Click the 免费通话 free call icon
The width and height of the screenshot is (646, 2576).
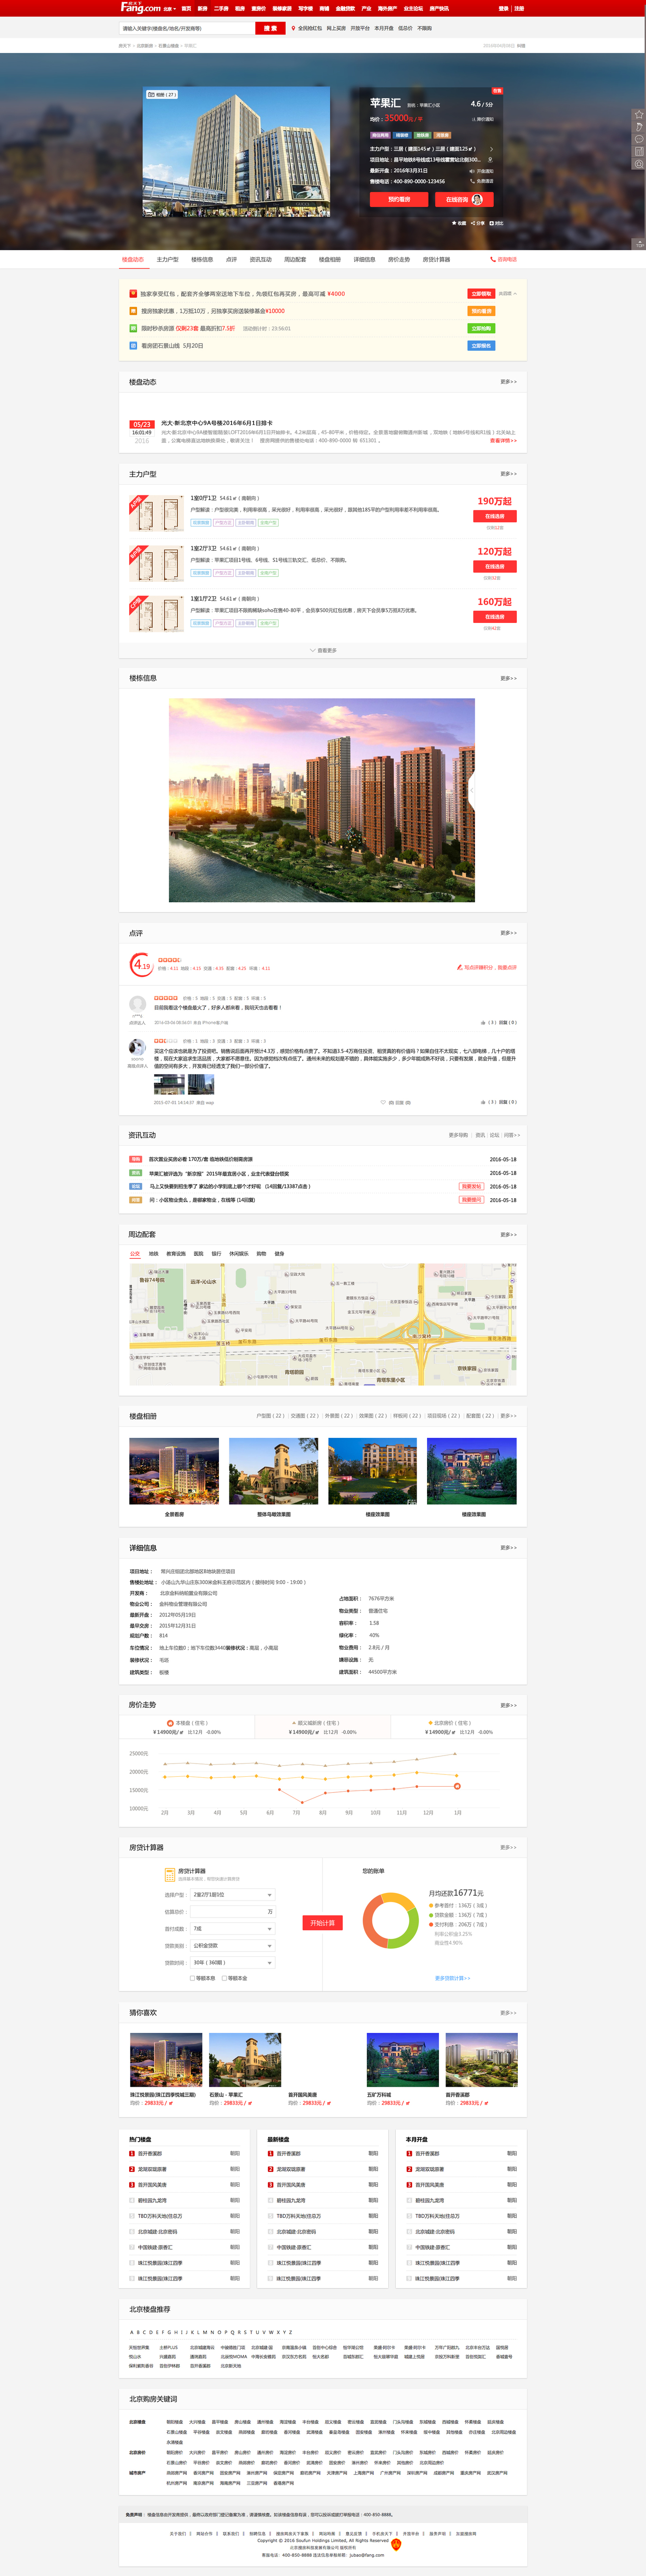pos(472,181)
